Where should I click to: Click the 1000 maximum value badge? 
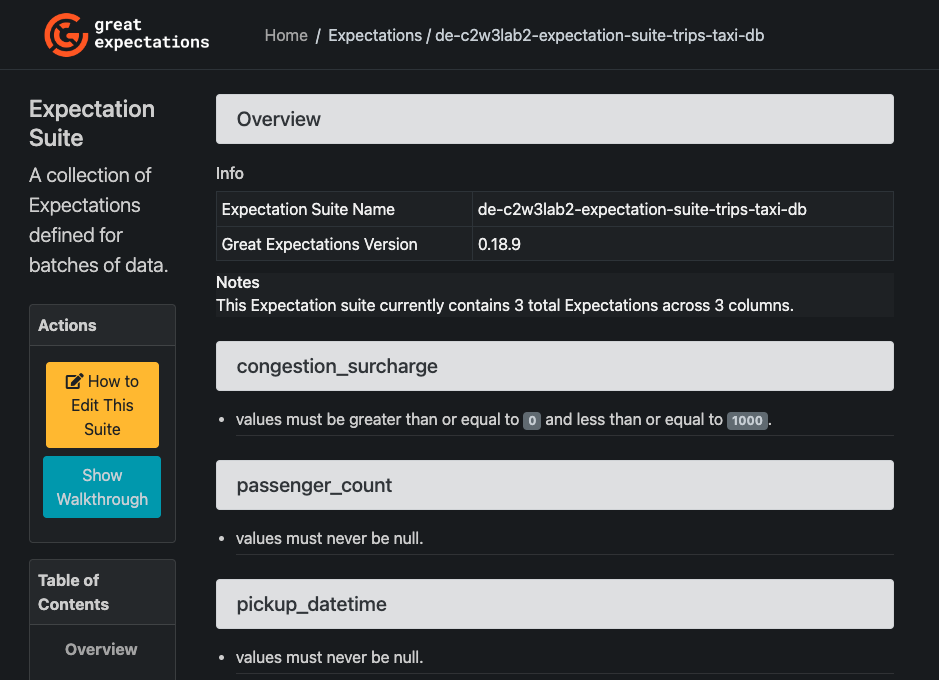[747, 421]
